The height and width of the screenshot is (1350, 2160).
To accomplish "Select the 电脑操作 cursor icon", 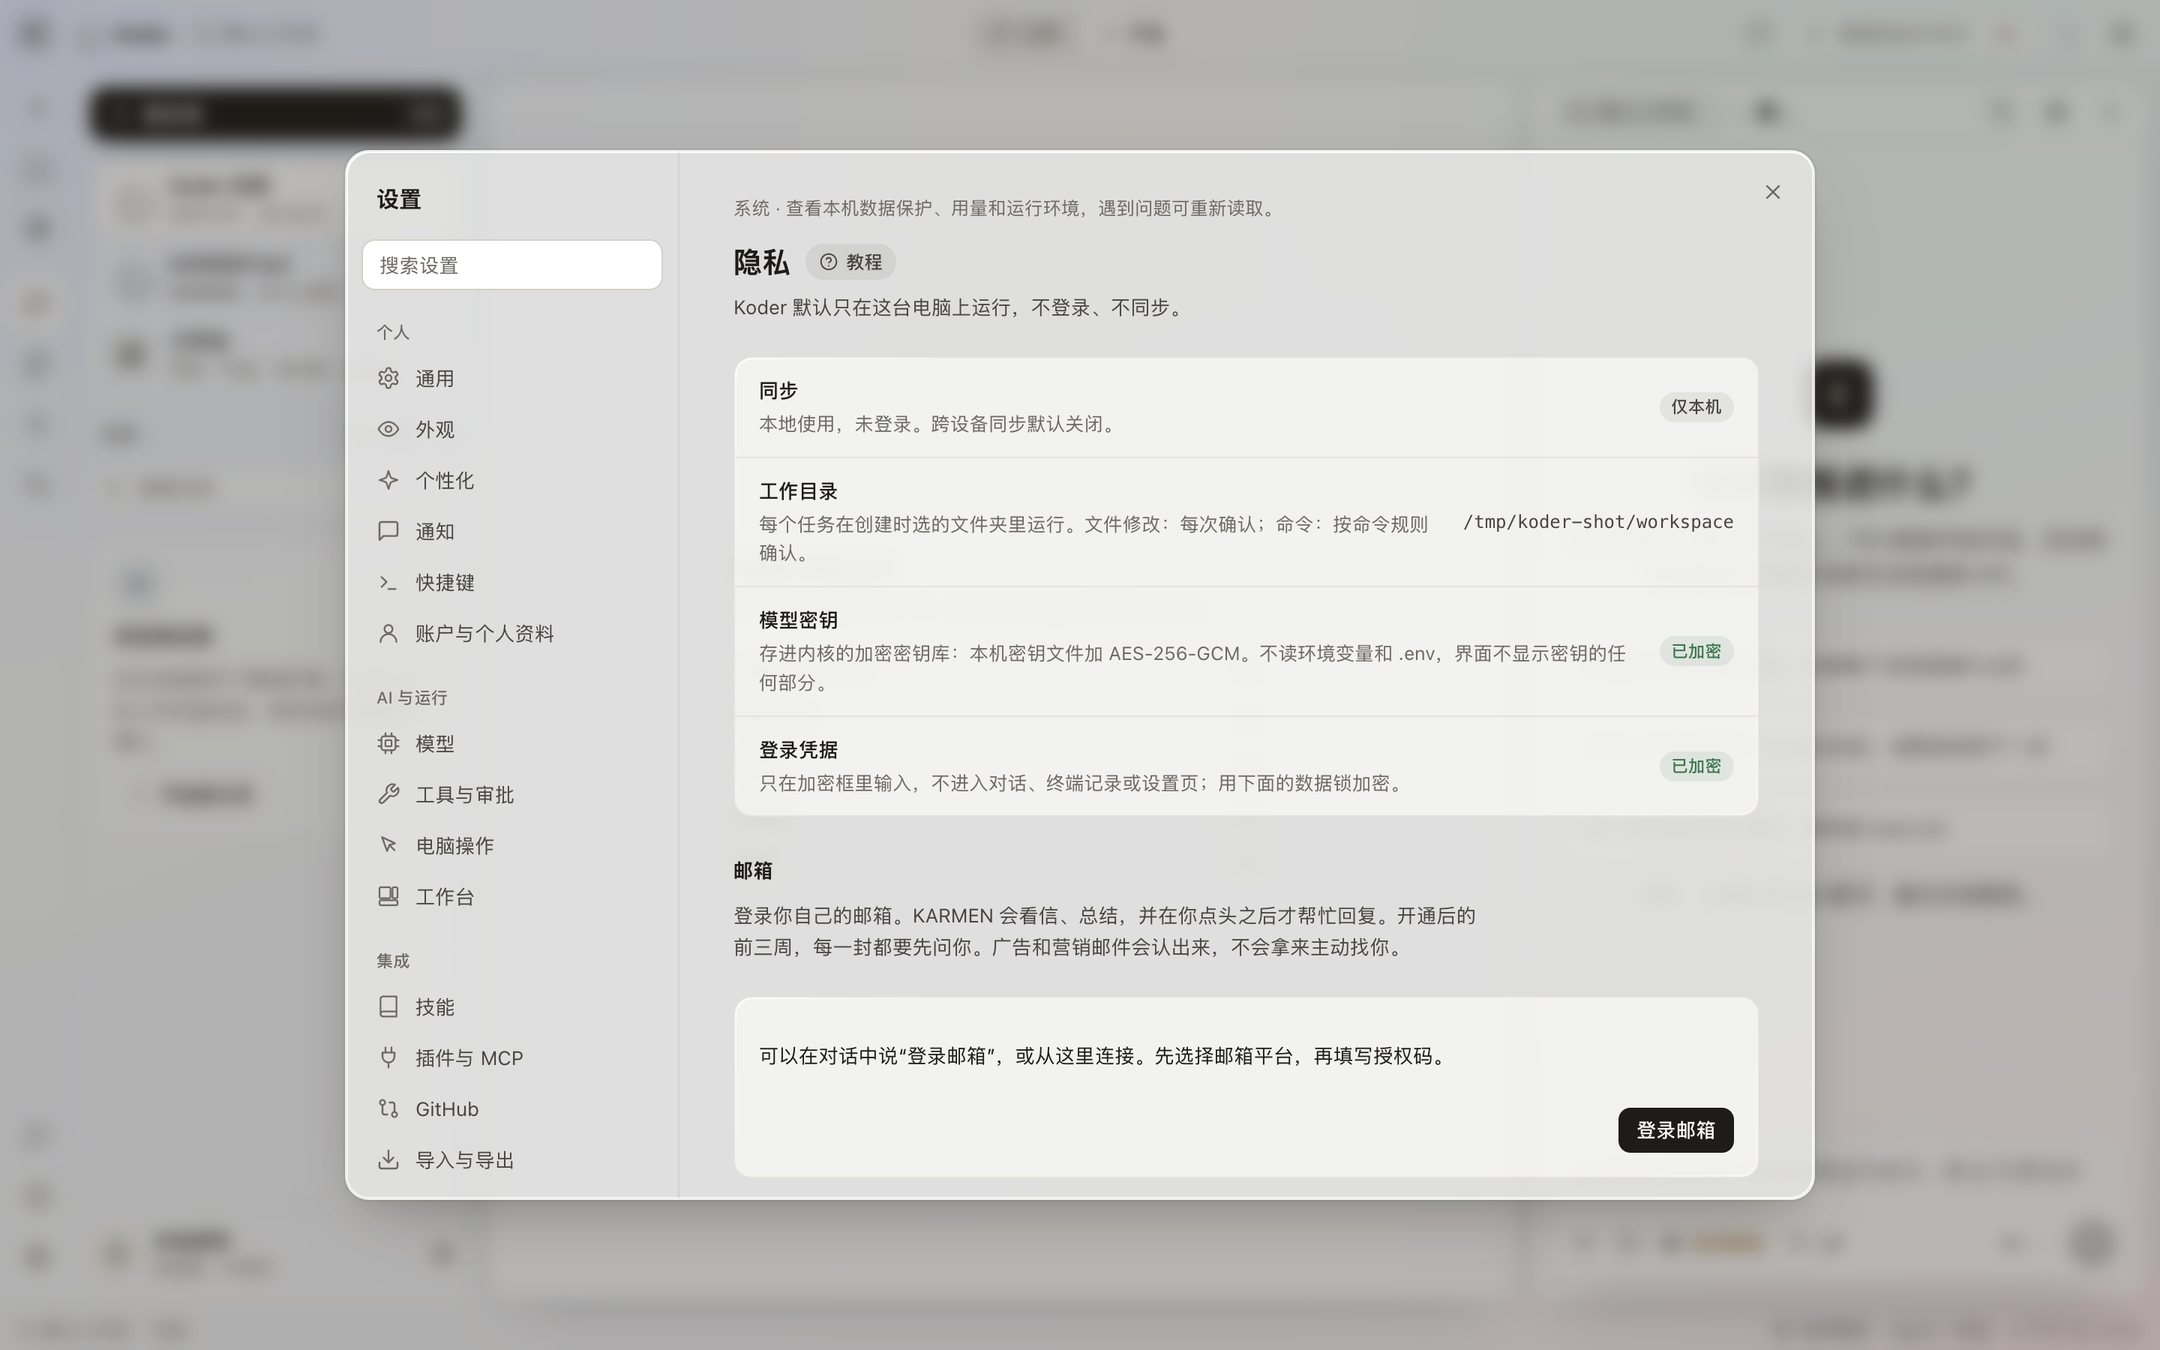I will [388, 845].
